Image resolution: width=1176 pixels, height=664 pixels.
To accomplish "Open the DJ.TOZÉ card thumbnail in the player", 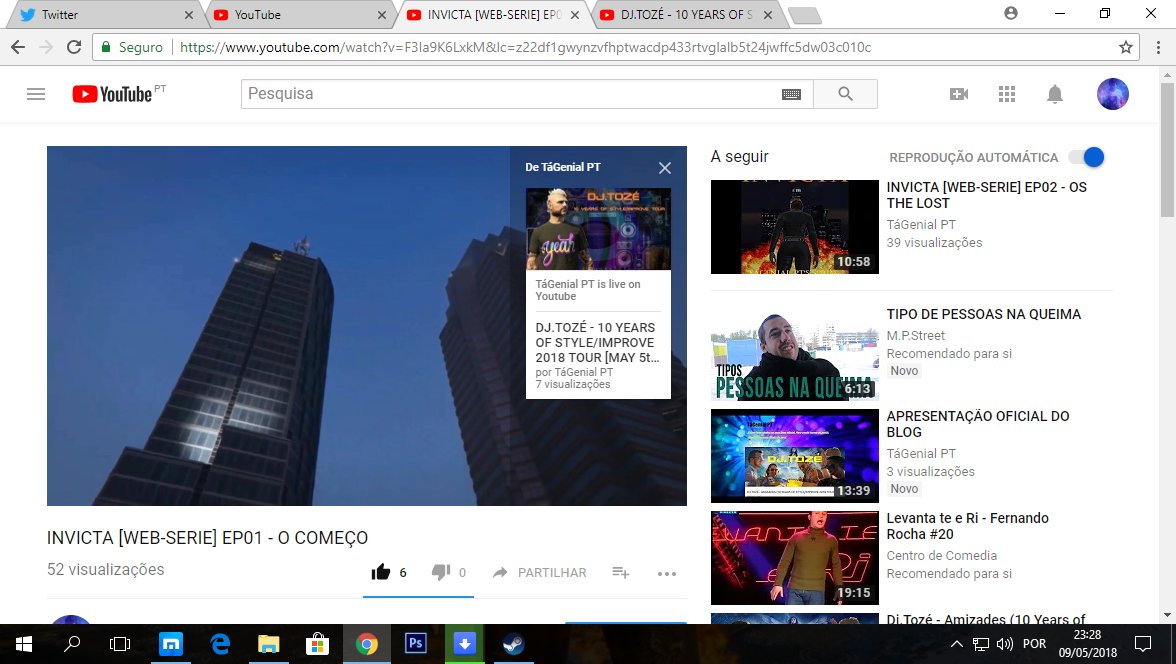I will pos(598,229).
